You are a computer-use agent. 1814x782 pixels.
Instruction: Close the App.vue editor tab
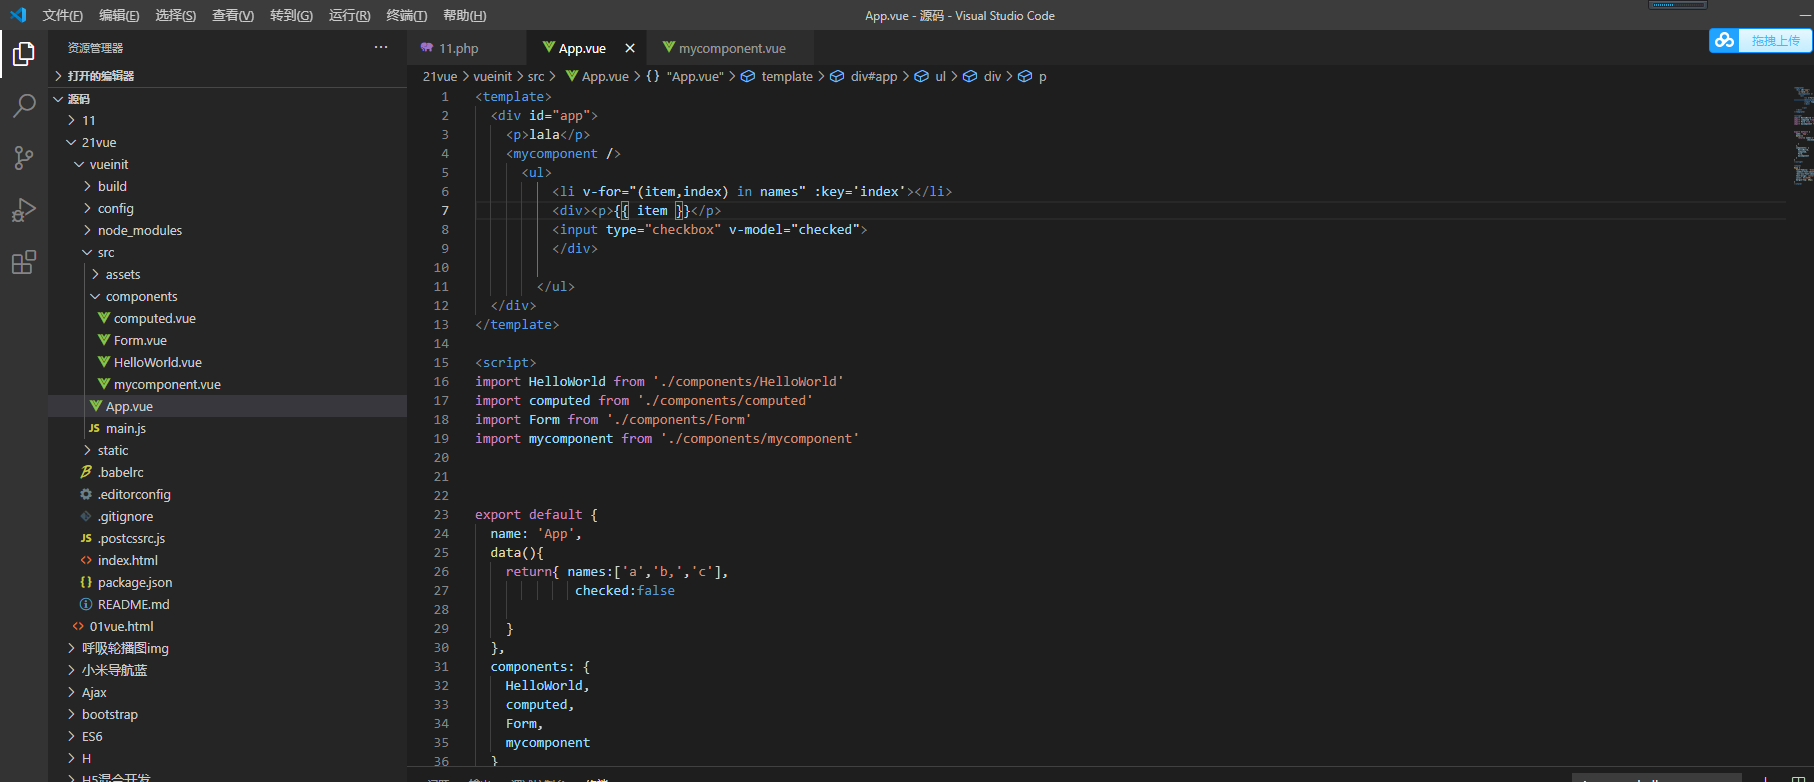pos(630,48)
